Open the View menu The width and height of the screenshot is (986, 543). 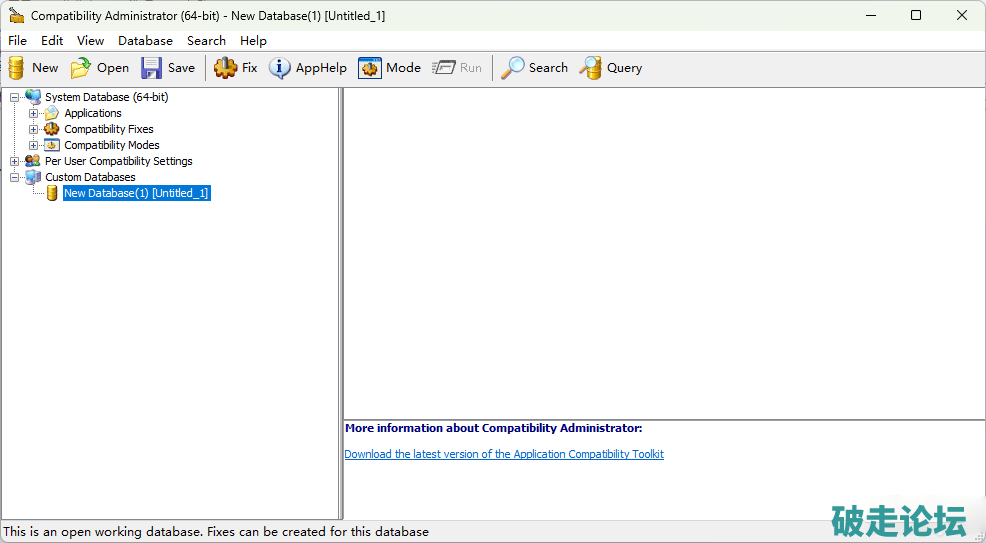[91, 41]
